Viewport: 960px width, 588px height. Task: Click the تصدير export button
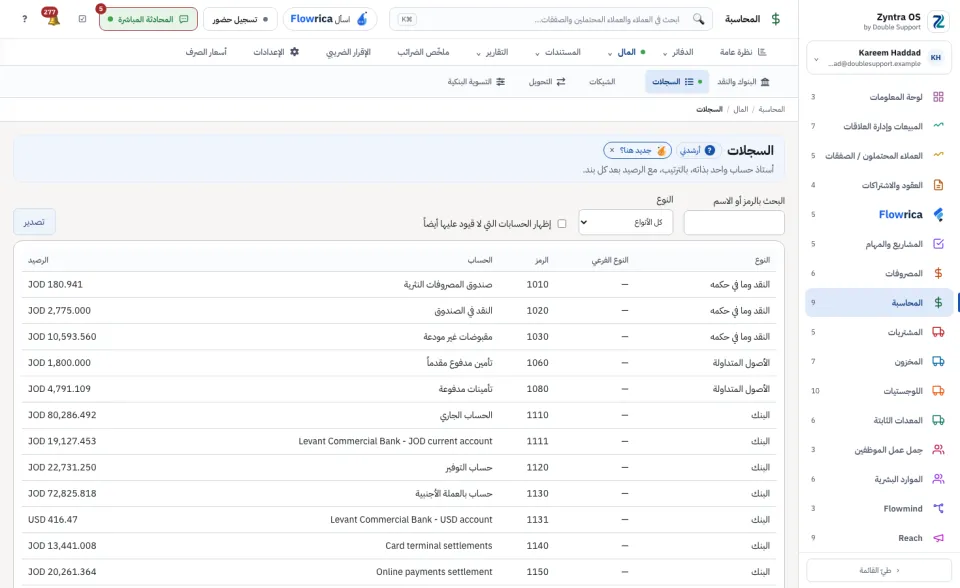[x=34, y=222]
